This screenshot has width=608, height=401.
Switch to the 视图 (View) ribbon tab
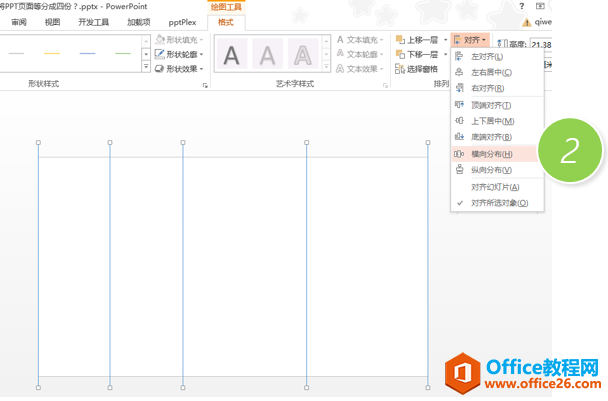tap(52, 22)
